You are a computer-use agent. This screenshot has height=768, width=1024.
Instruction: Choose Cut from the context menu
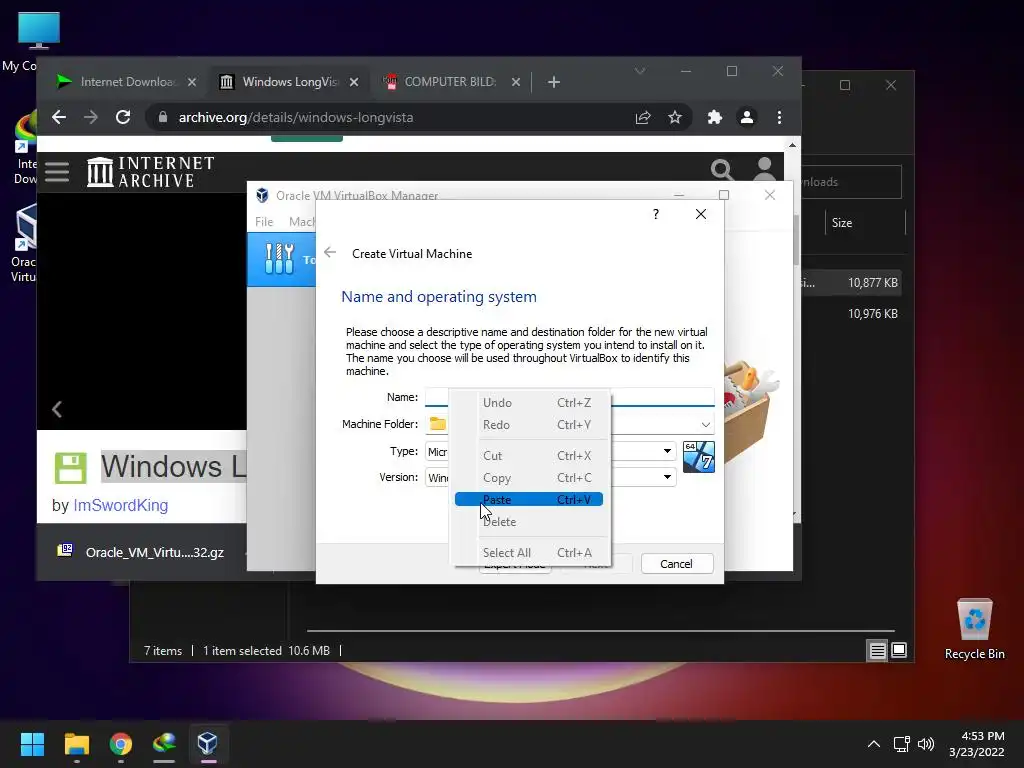click(528, 456)
